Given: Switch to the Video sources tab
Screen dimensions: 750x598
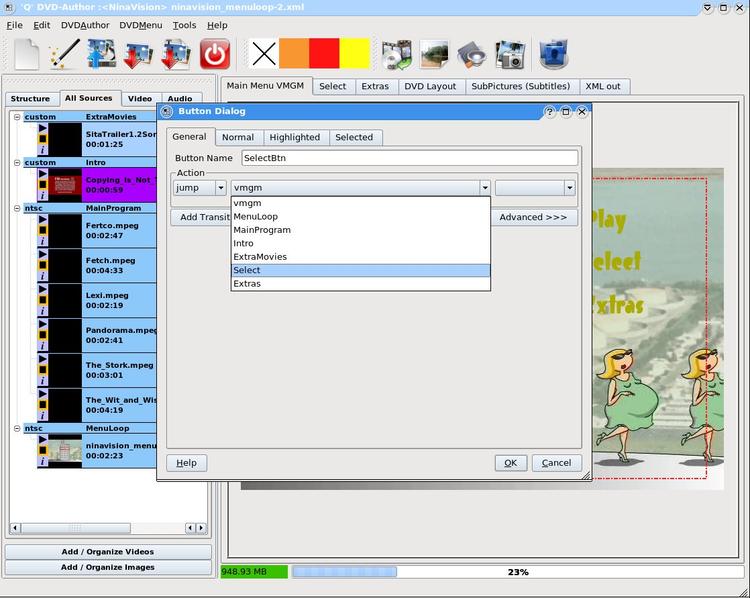Looking at the screenshot, I should [x=140, y=99].
